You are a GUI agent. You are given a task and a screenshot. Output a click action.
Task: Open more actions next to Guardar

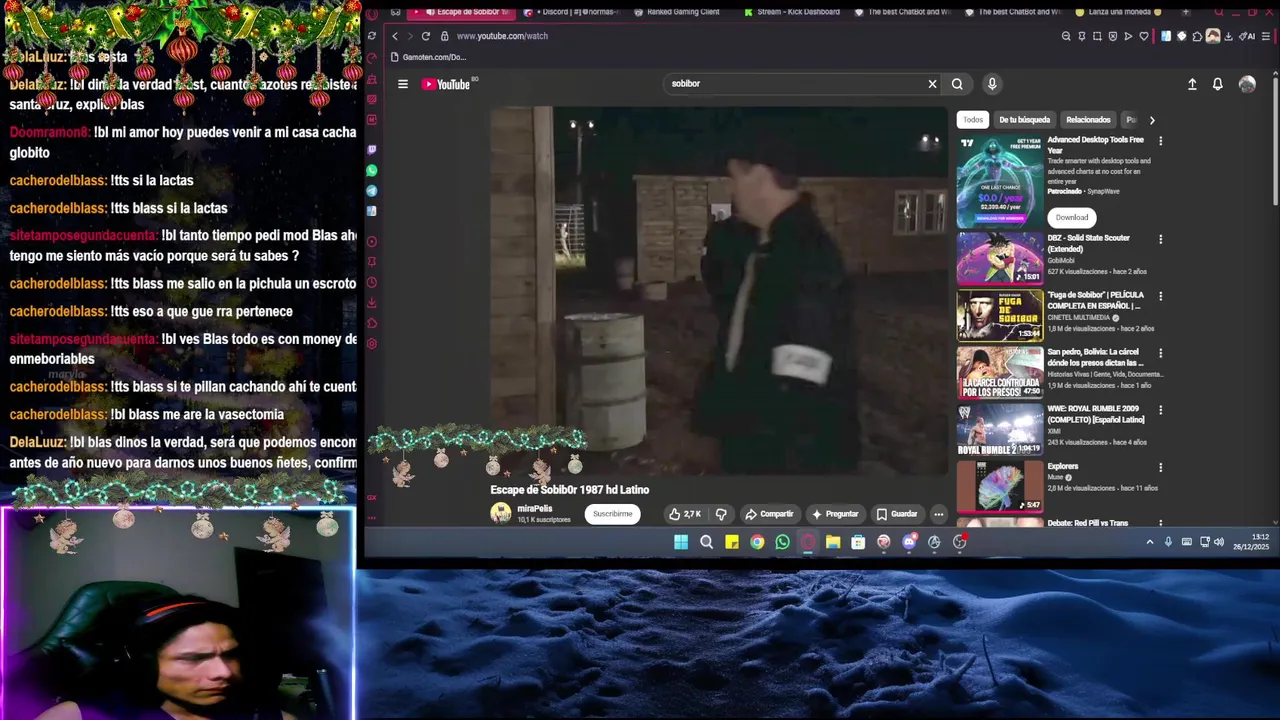click(938, 514)
